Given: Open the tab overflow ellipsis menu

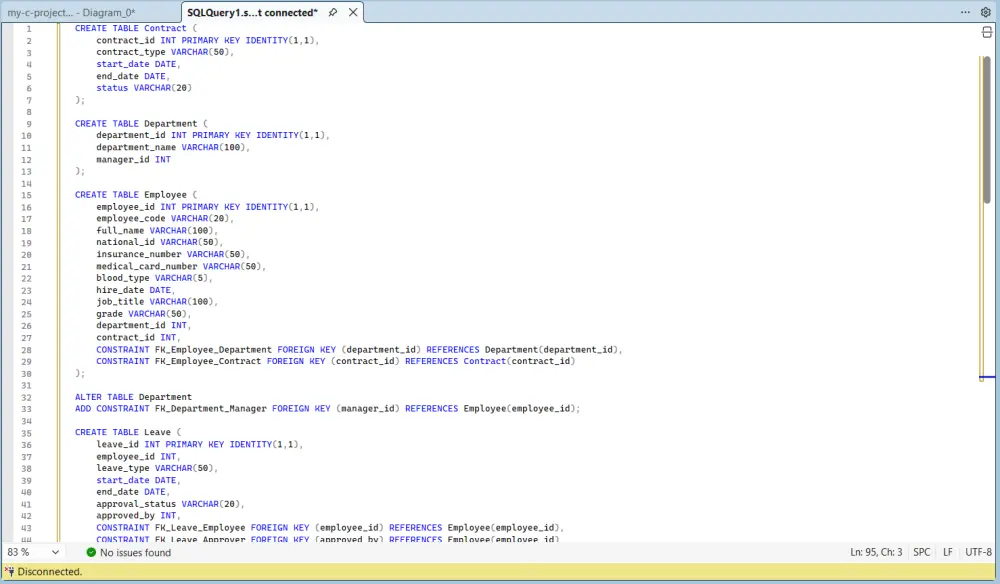Looking at the screenshot, I should (965, 12).
